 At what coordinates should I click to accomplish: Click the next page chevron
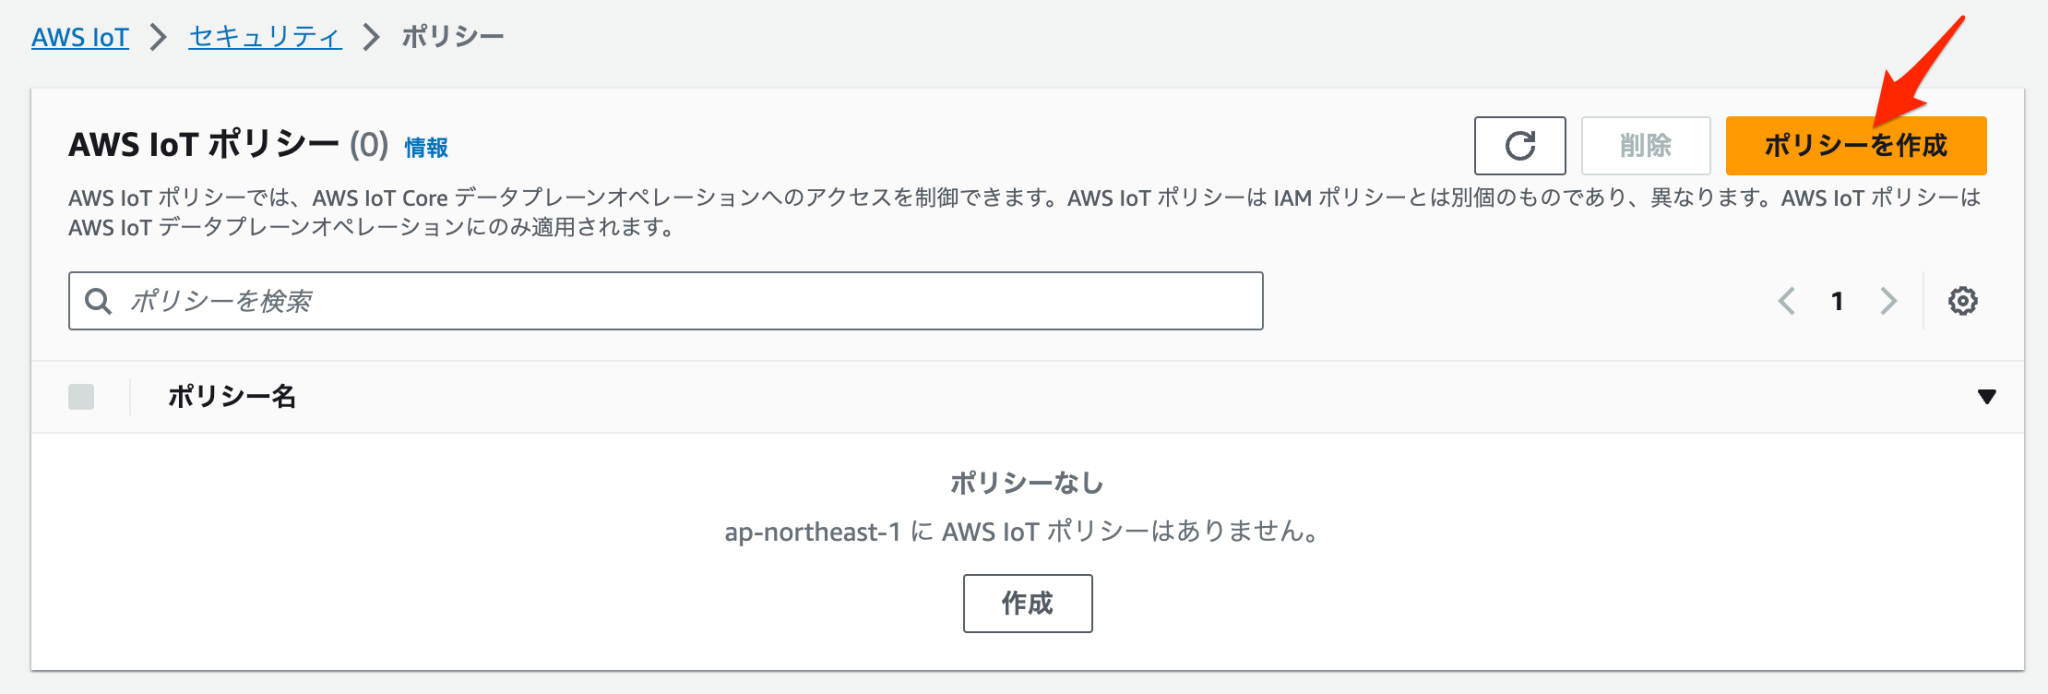coord(1888,300)
